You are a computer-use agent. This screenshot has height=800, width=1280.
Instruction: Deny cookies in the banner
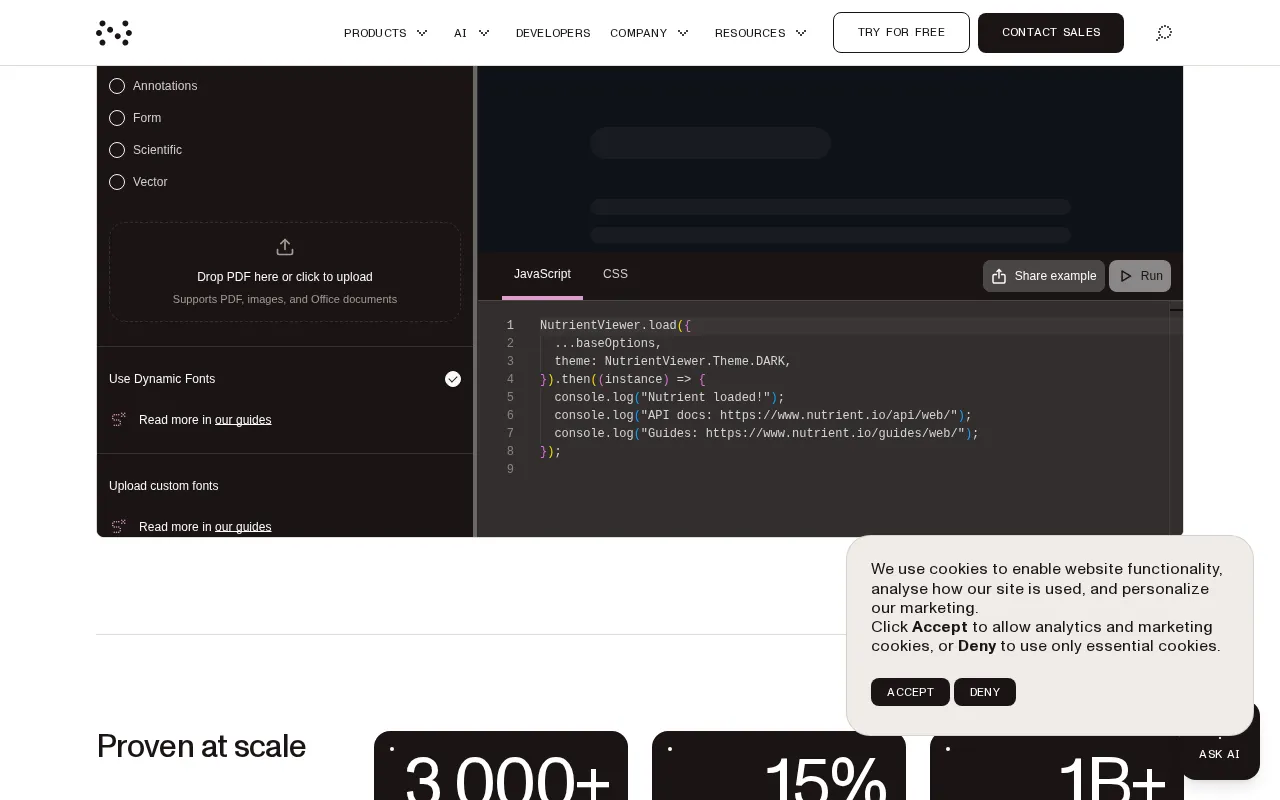tap(985, 692)
